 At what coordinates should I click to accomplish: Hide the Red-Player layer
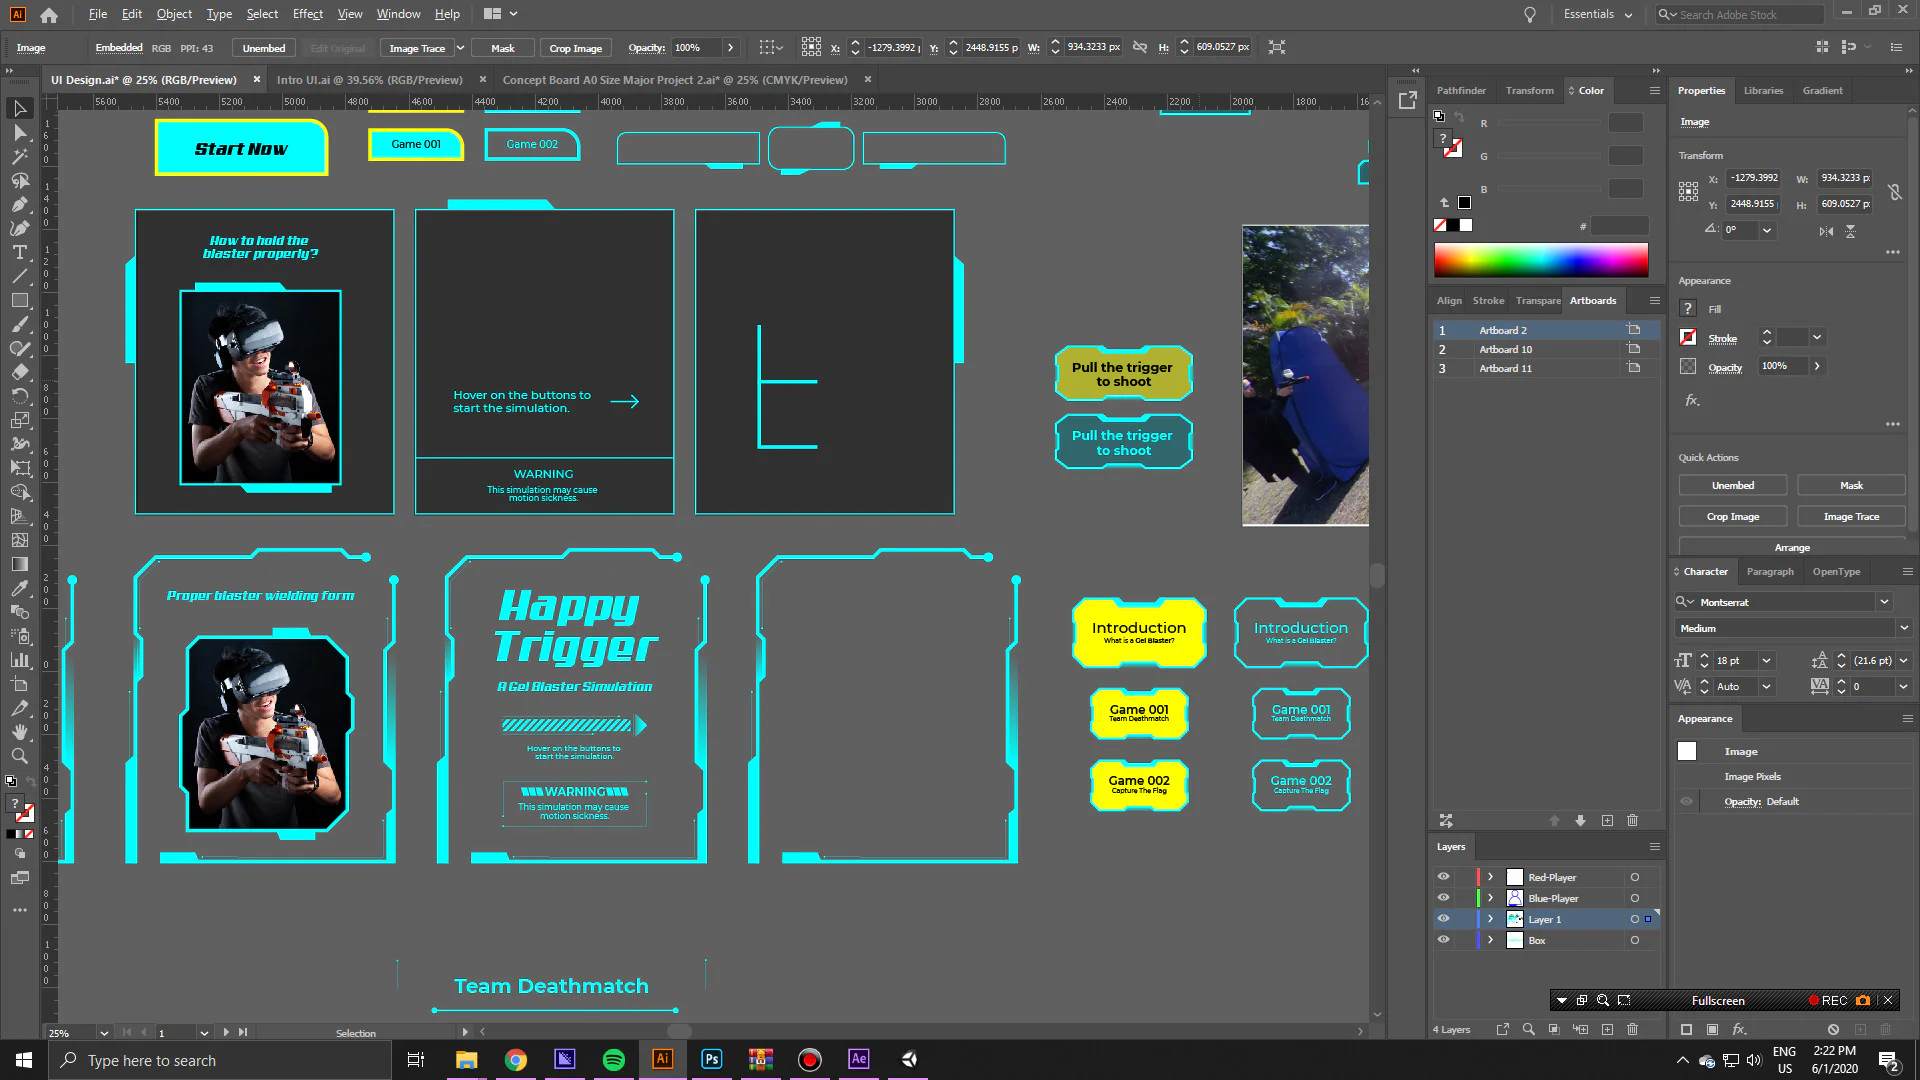point(1443,877)
